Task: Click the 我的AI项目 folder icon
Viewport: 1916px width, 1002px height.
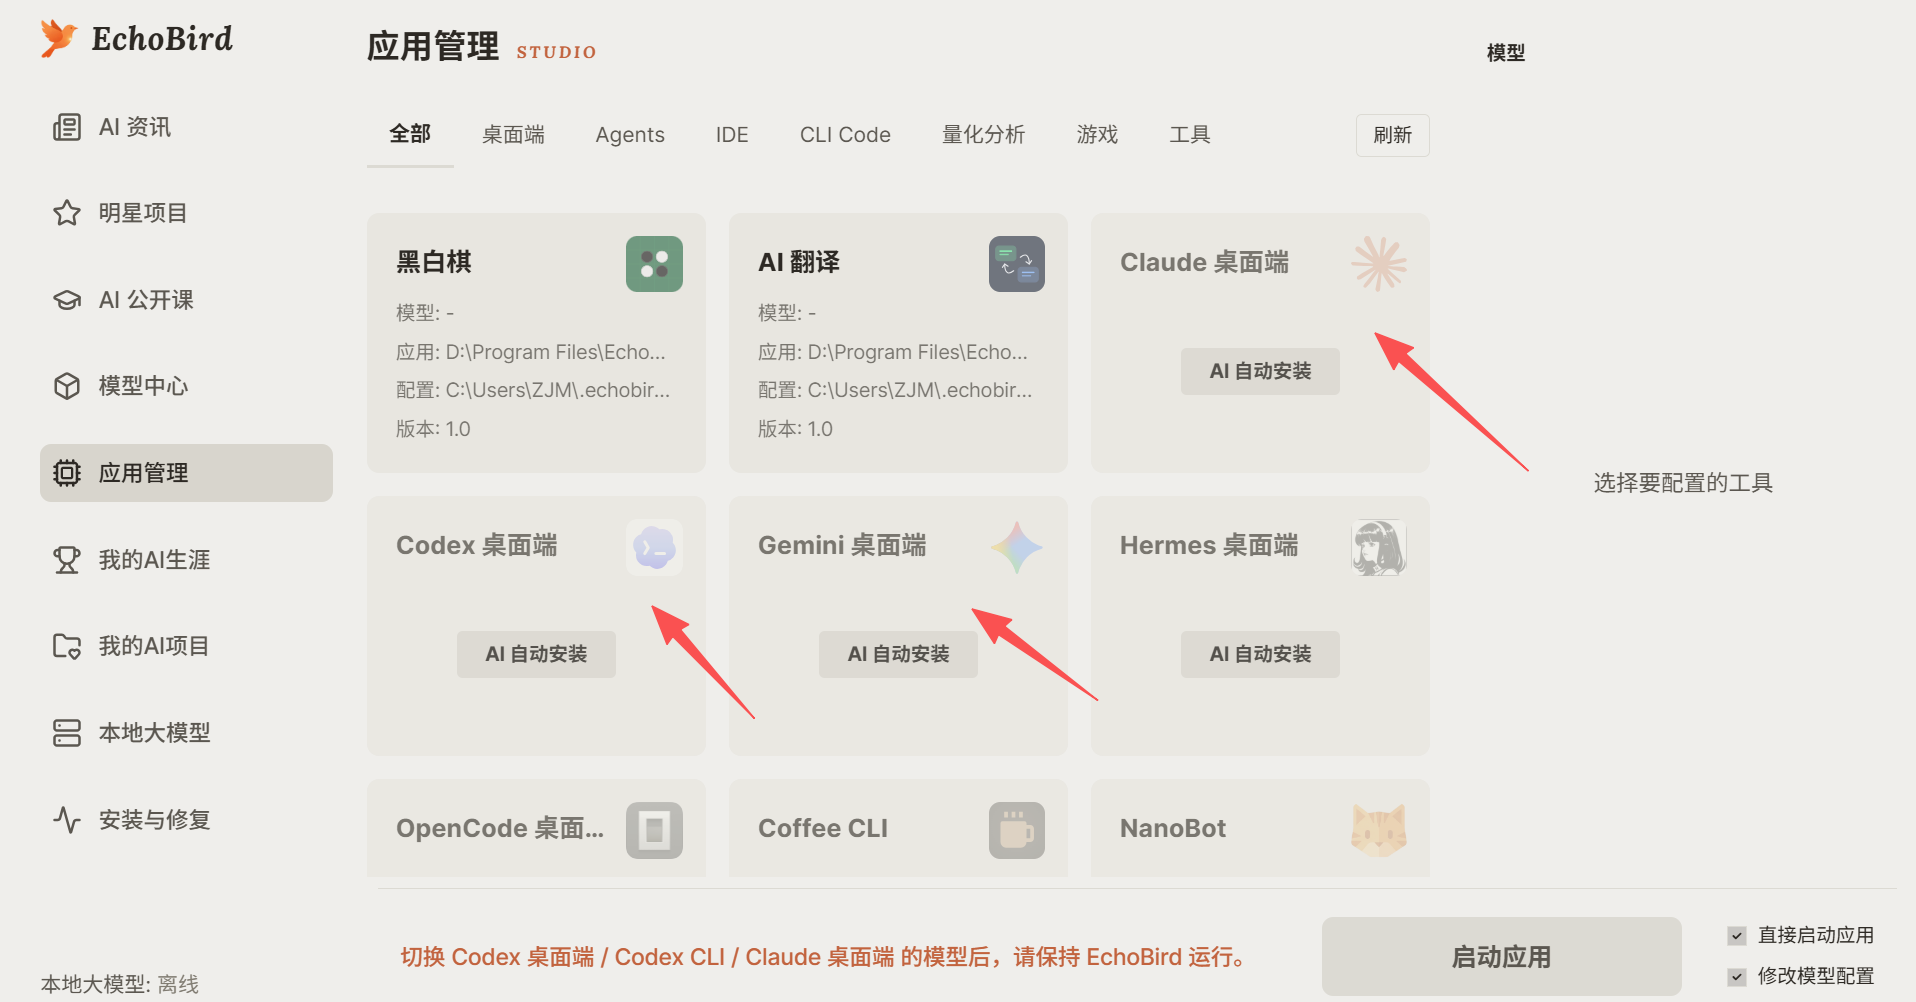Action: point(67,646)
